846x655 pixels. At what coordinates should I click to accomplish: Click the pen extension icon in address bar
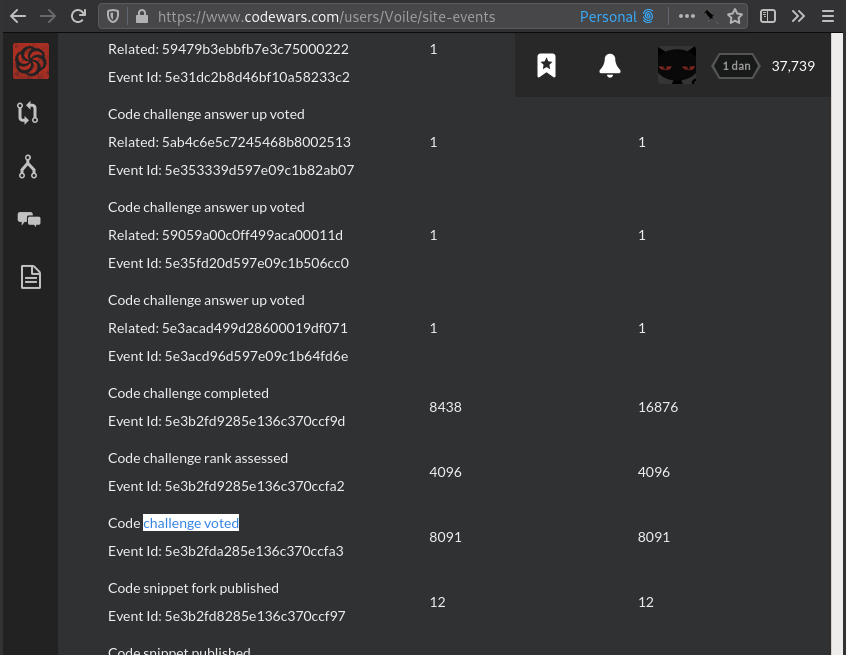(x=711, y=17)
